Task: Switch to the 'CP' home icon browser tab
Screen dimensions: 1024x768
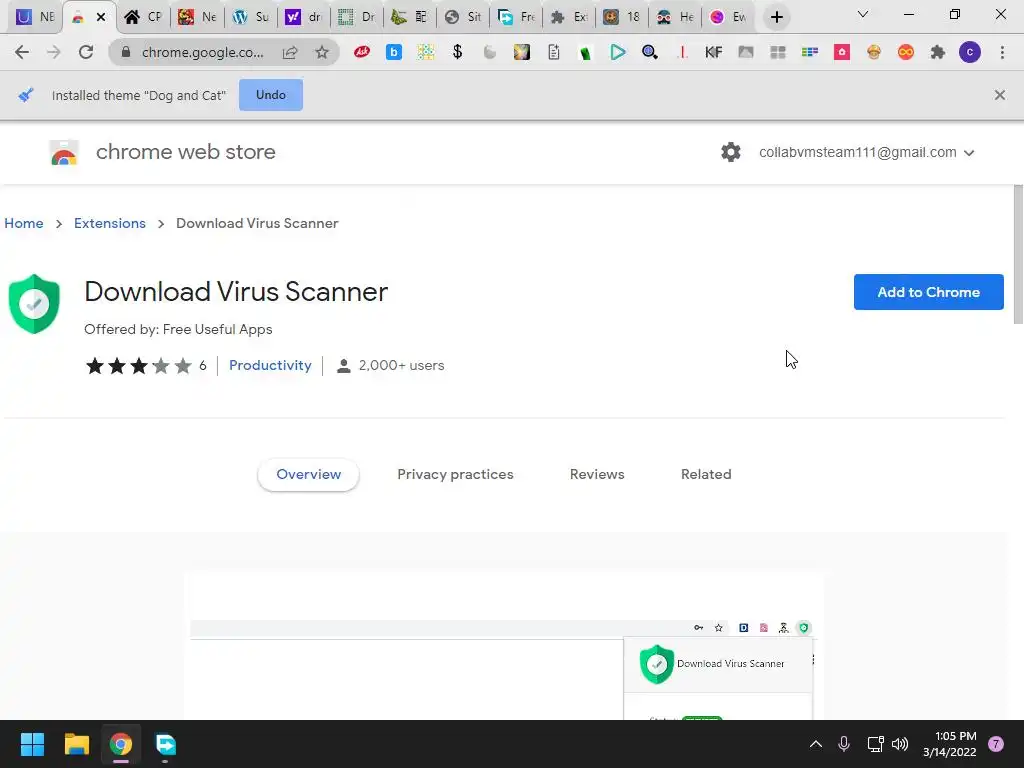Action: point(143,17)
